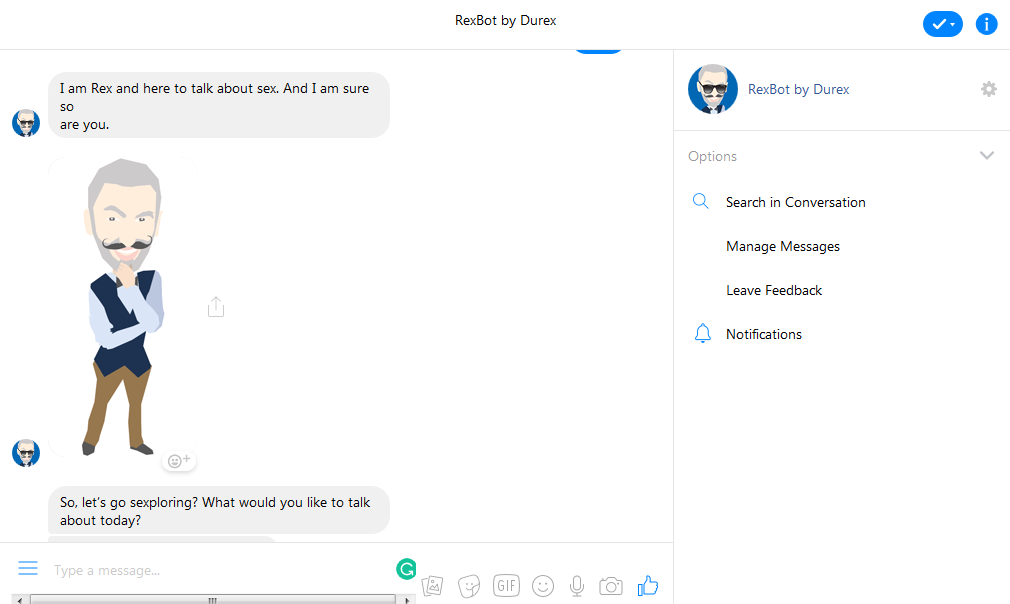The height and width of the screenshot is (604, 1010).
Task: Take a photo with camera icon
Action: [611, 586]
